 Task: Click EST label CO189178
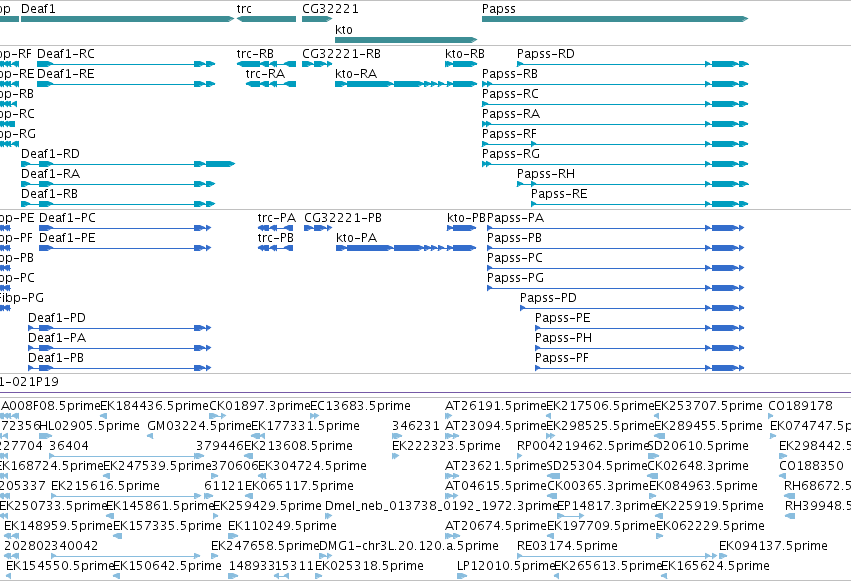(801, 406)
